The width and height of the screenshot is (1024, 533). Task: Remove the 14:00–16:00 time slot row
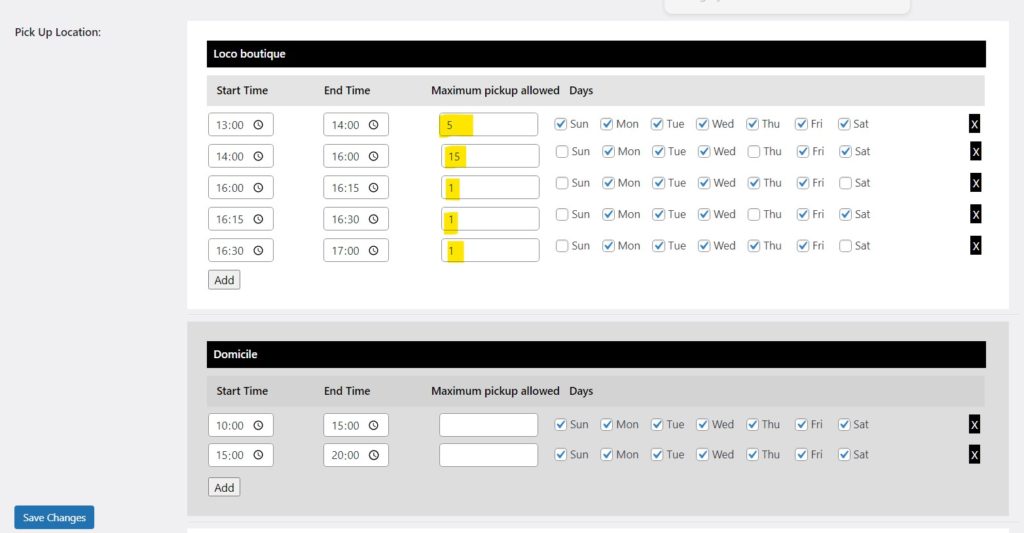[x=976, y=152]
